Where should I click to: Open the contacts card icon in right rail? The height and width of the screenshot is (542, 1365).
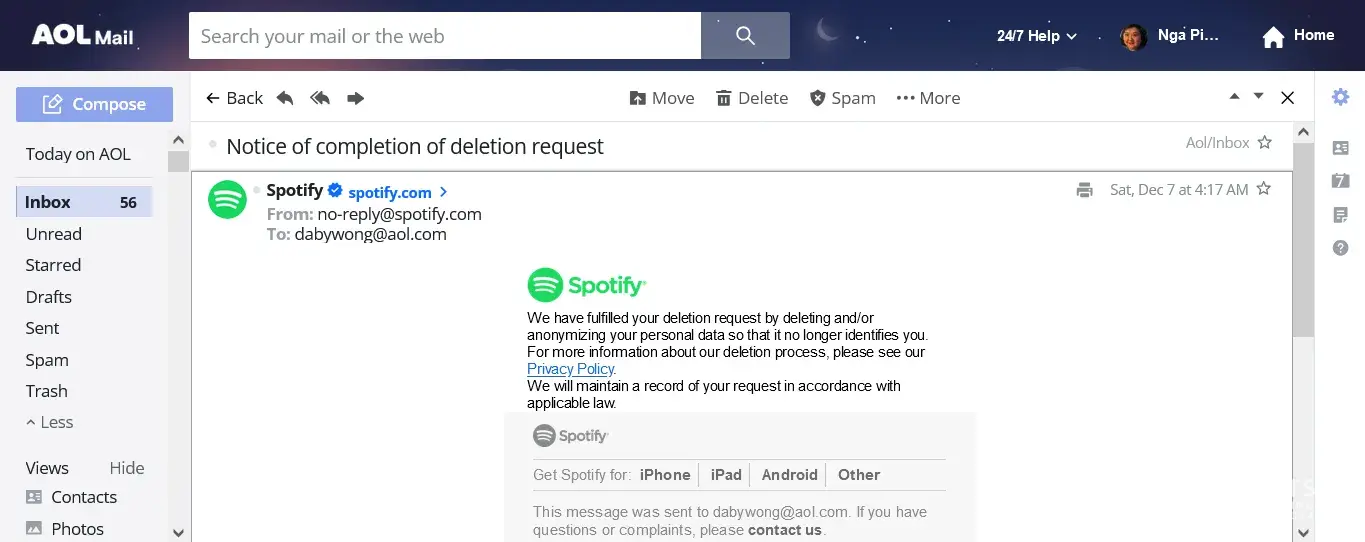tap(1340, 148)
